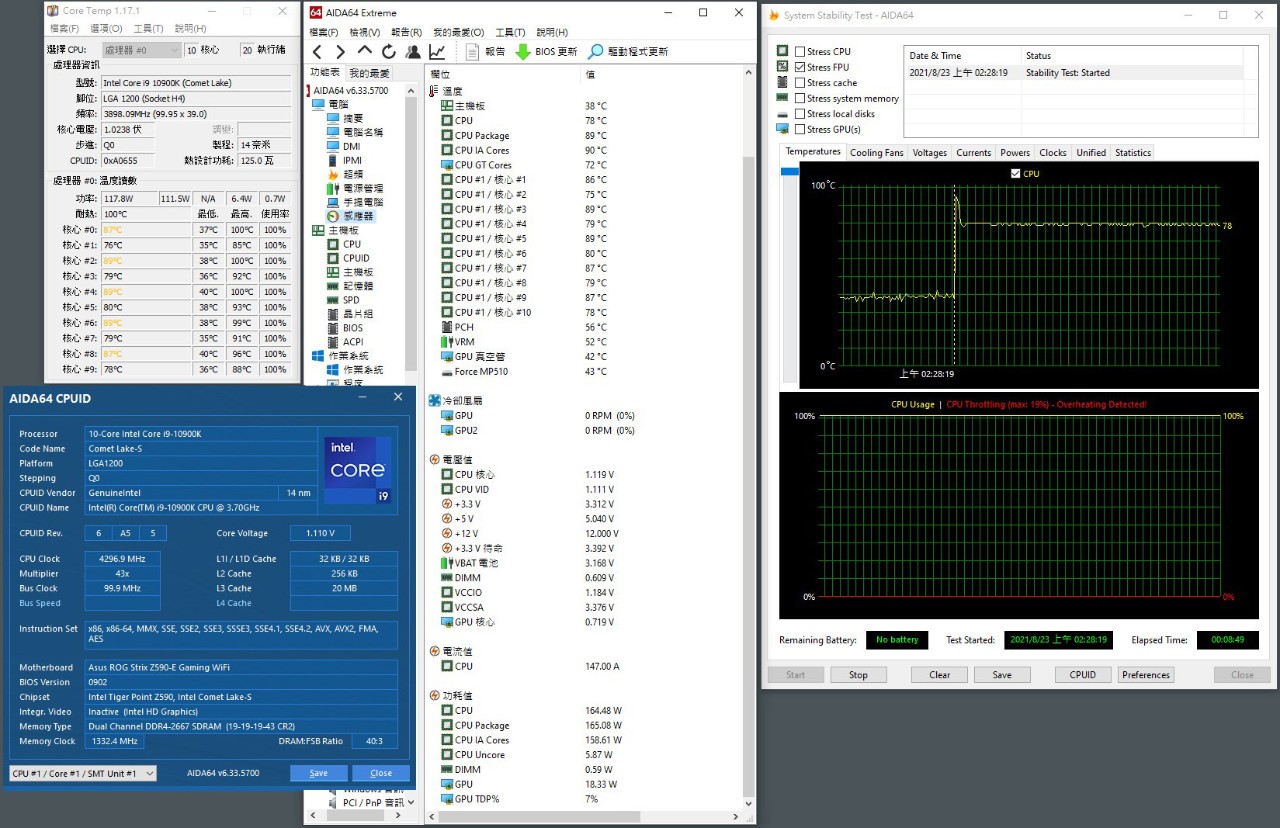The width and height of the screenshot is (1280, 828).
Task: Open the user icon in AIDA64 toolbar
Action: coord(413,51)
